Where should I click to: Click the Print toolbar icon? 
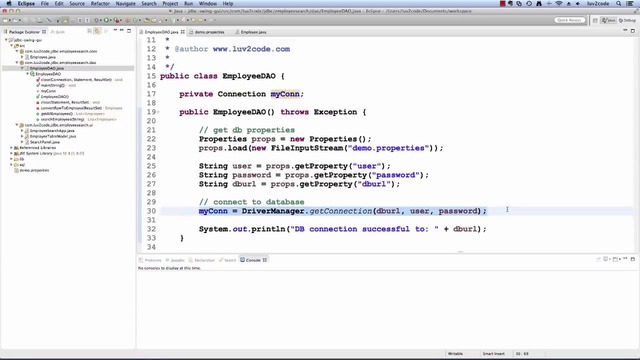40,20
